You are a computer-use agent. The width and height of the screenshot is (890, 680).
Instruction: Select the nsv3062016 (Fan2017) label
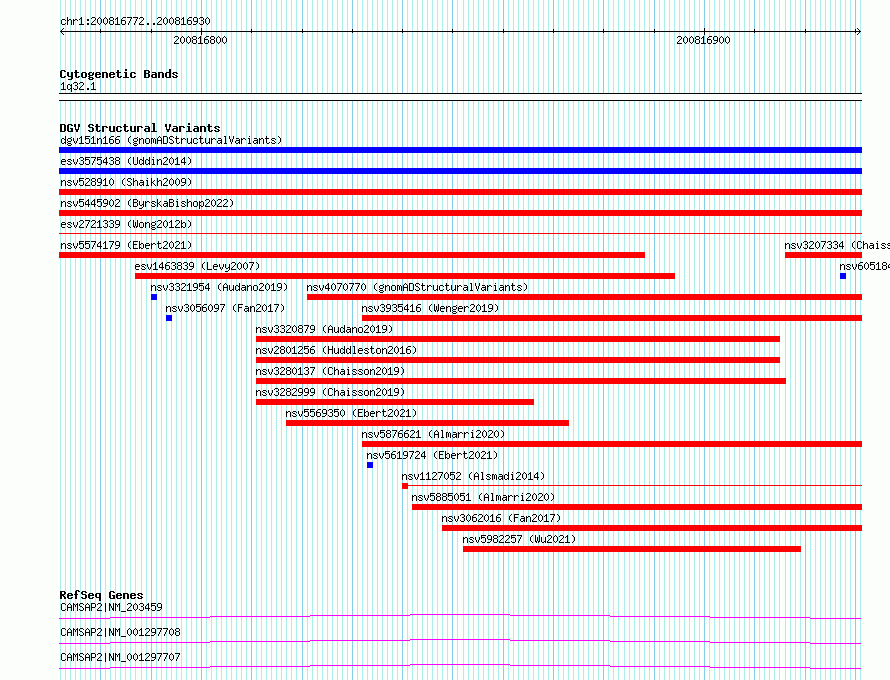(501, 518)
